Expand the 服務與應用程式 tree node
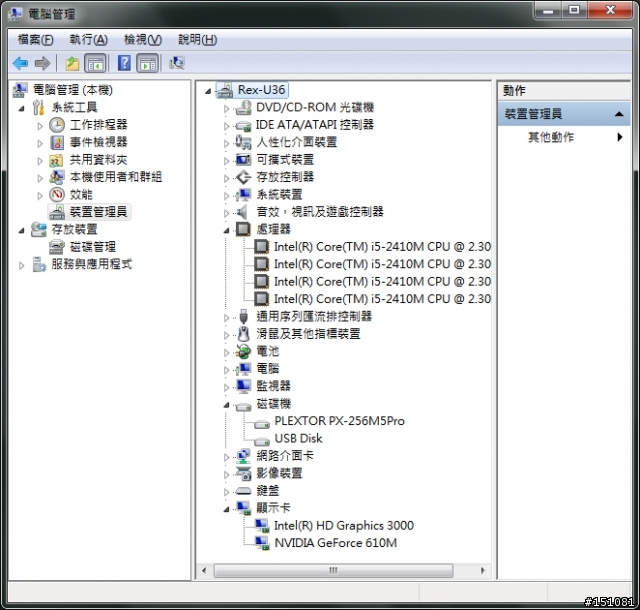Viewport: 640px width, 610px height. click(x=21, y=265)
